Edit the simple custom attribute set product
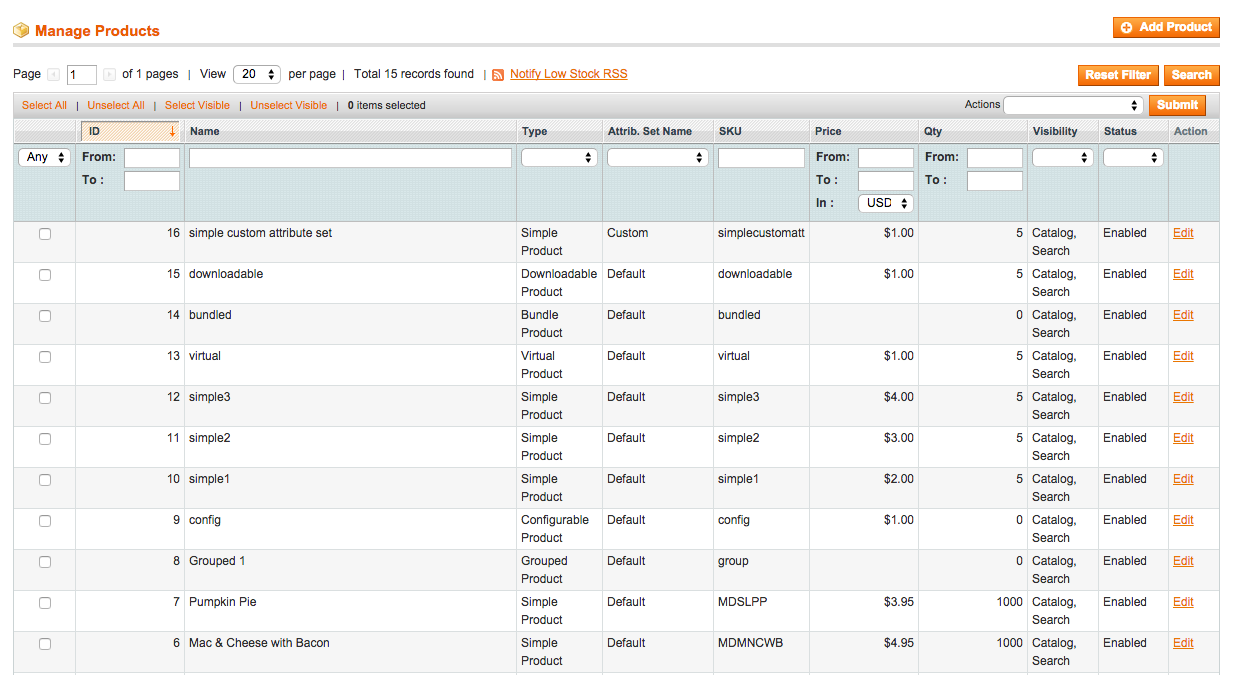The image size is (1233, 675). click(1183, 233)
